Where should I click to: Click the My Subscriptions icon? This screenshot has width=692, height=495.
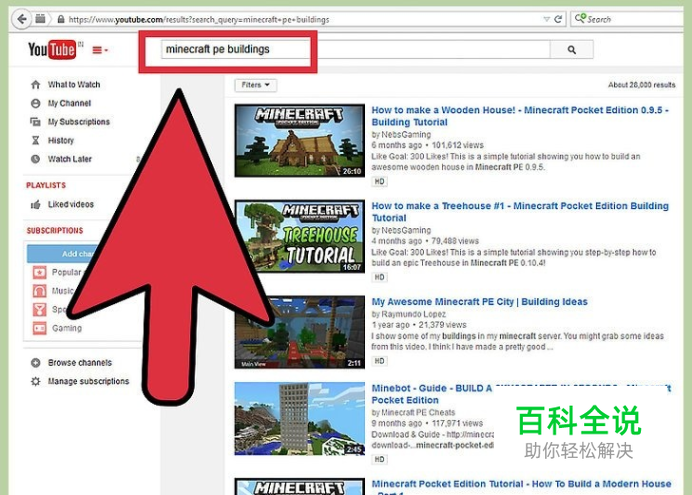[x=35, y=122]
